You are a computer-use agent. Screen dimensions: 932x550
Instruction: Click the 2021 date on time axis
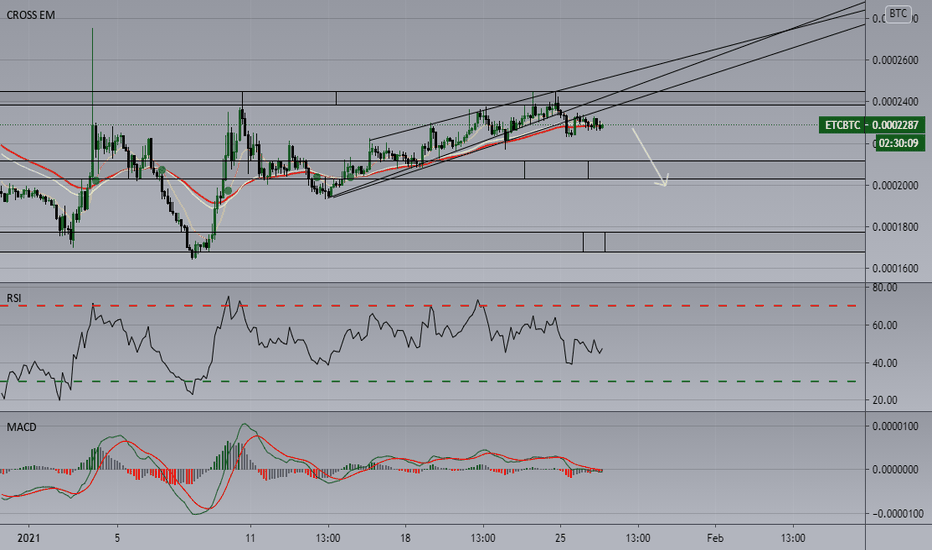click(29, 538)
